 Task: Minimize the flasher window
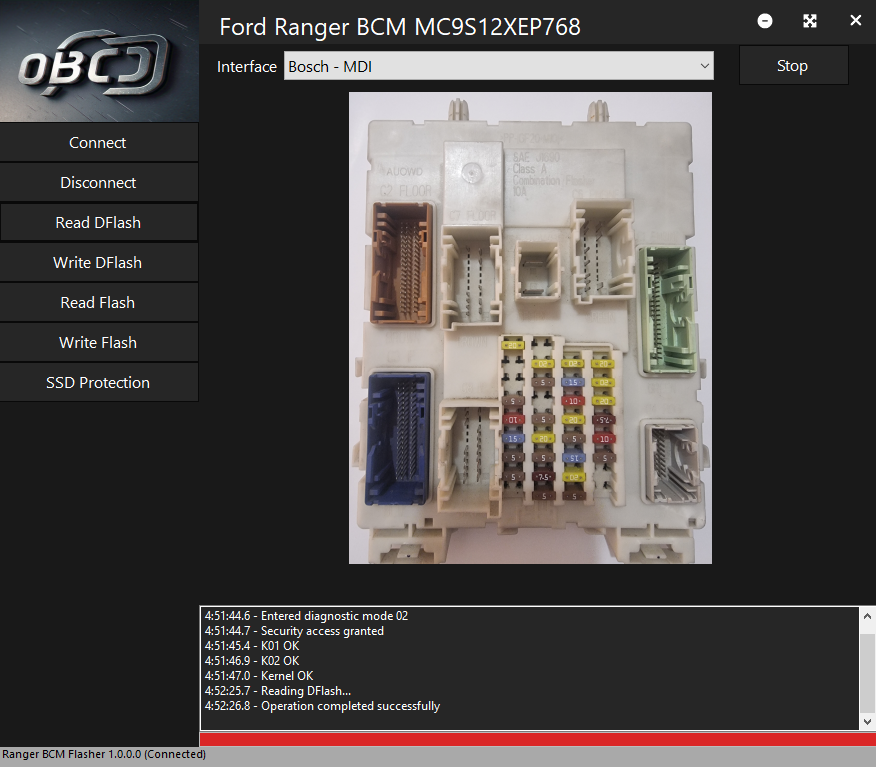click(x=765, y=21)
